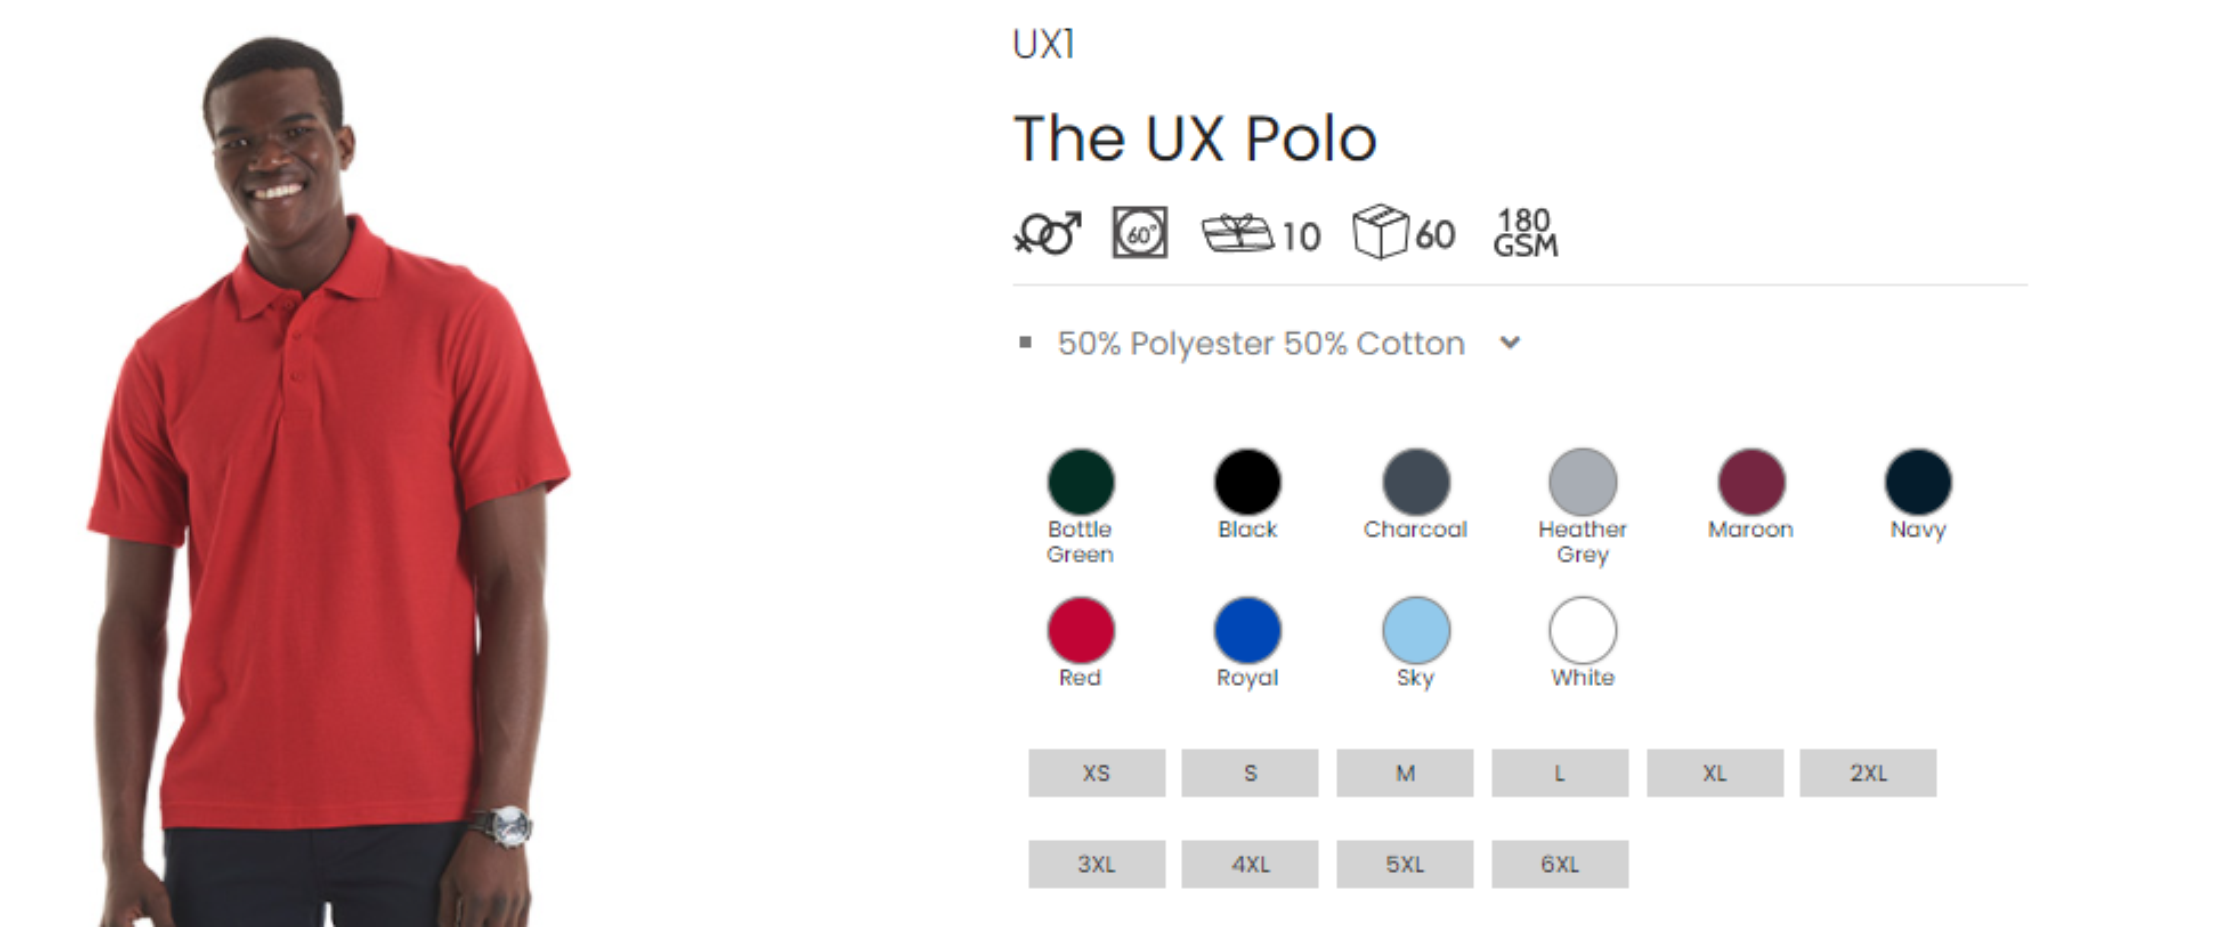Choose the Black colour swatch
This screenshot has width=2223, height=928.
click(1247, 482)
